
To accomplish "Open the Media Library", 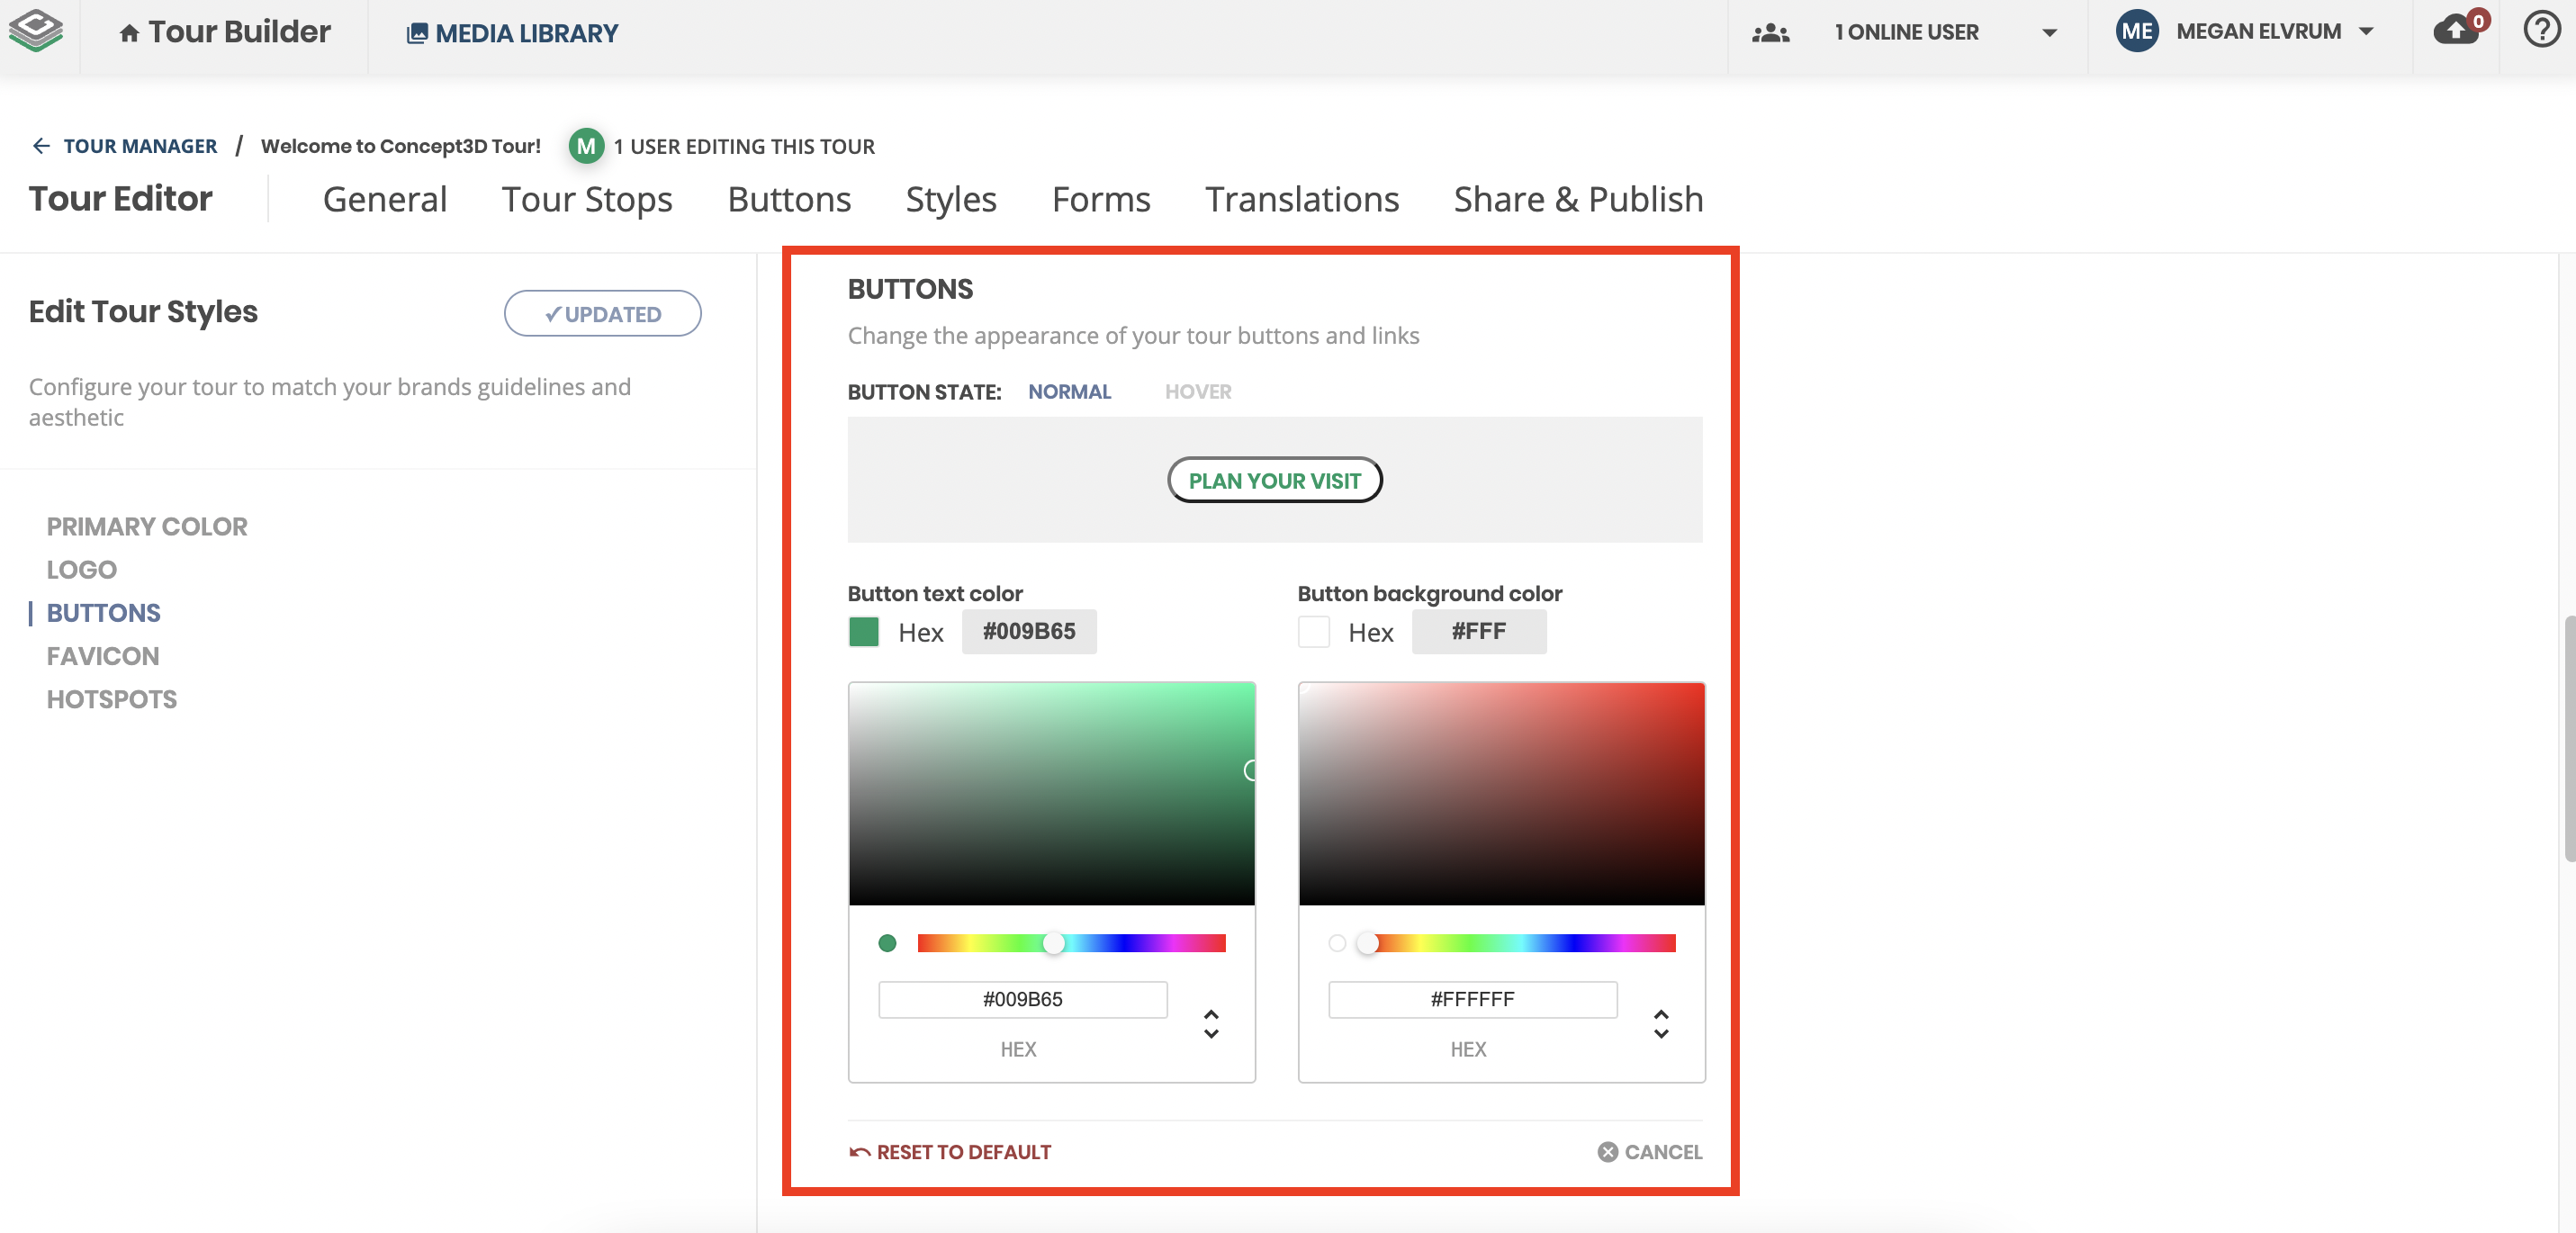I will 512,33.
